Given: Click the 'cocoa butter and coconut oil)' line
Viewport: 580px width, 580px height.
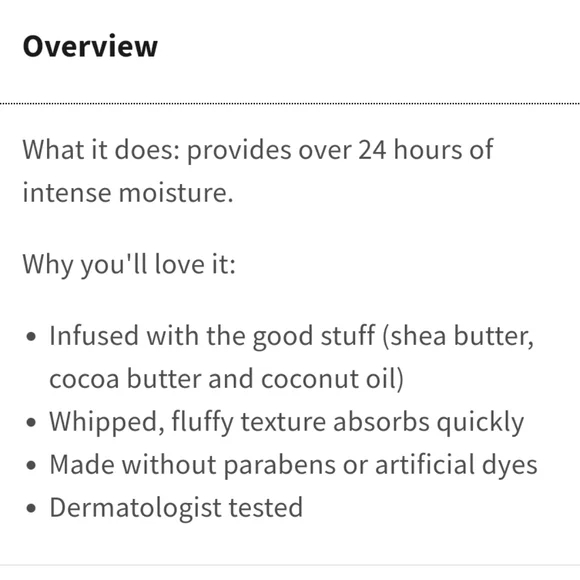Looking at the screenshot, I should click(x=226, y=380).
